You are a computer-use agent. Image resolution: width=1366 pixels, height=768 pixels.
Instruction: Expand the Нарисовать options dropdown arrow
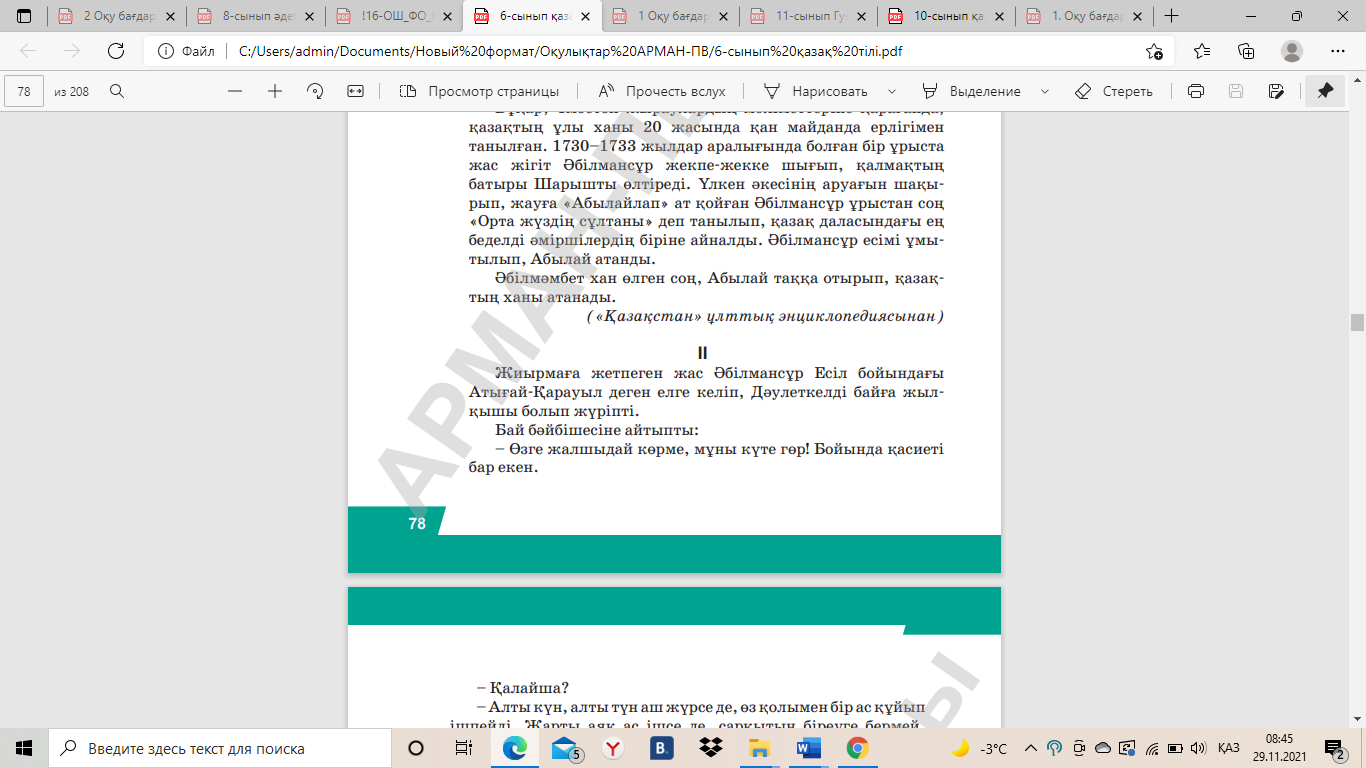coord(892,91)
